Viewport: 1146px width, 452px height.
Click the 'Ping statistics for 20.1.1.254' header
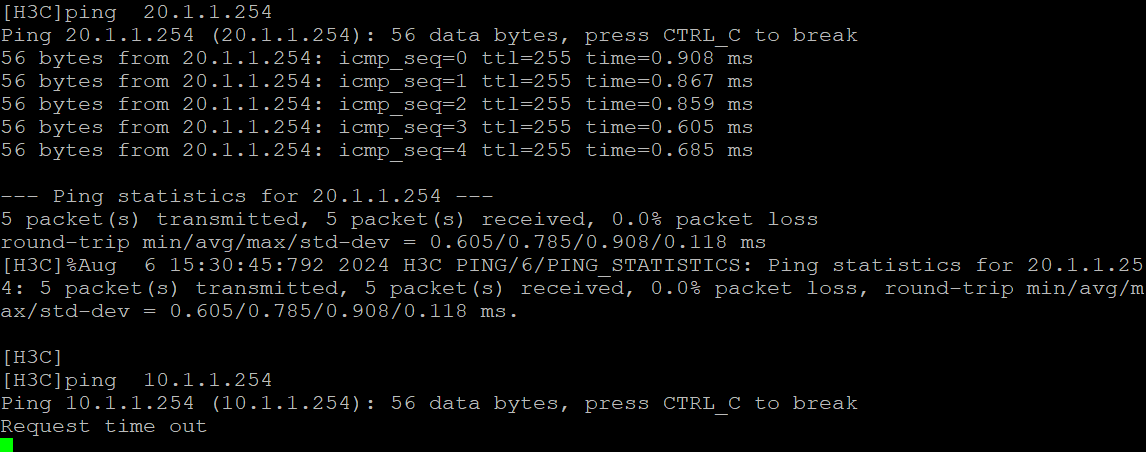[247, 196]
